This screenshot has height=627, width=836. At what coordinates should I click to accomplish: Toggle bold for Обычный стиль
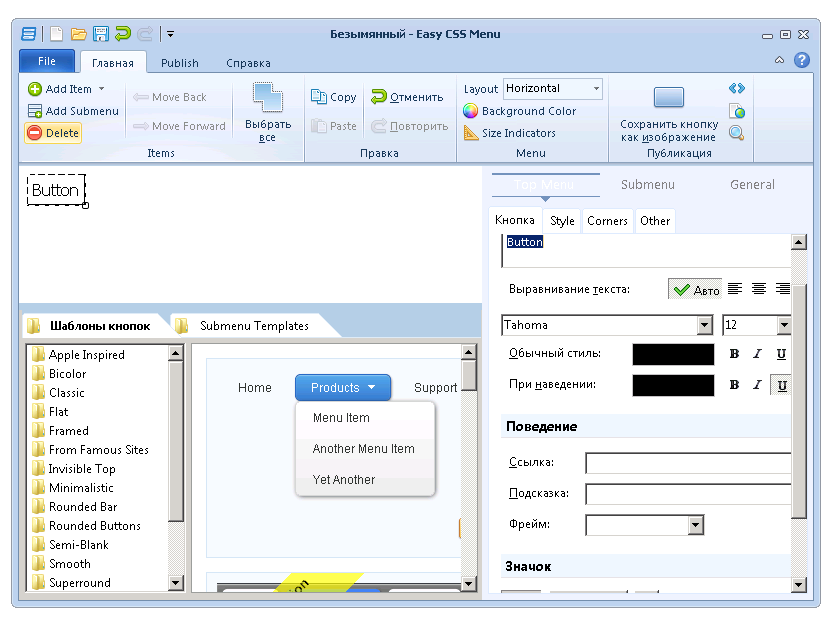coord(734,354)
